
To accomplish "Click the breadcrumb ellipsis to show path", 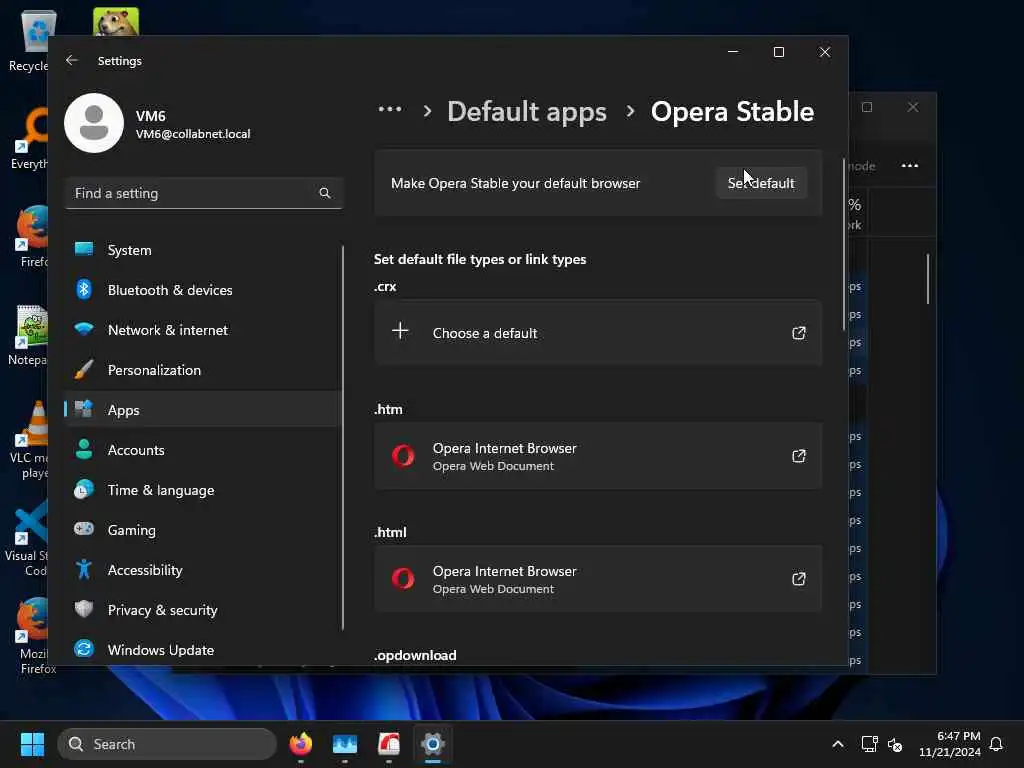I will click(x=390, y=110).
